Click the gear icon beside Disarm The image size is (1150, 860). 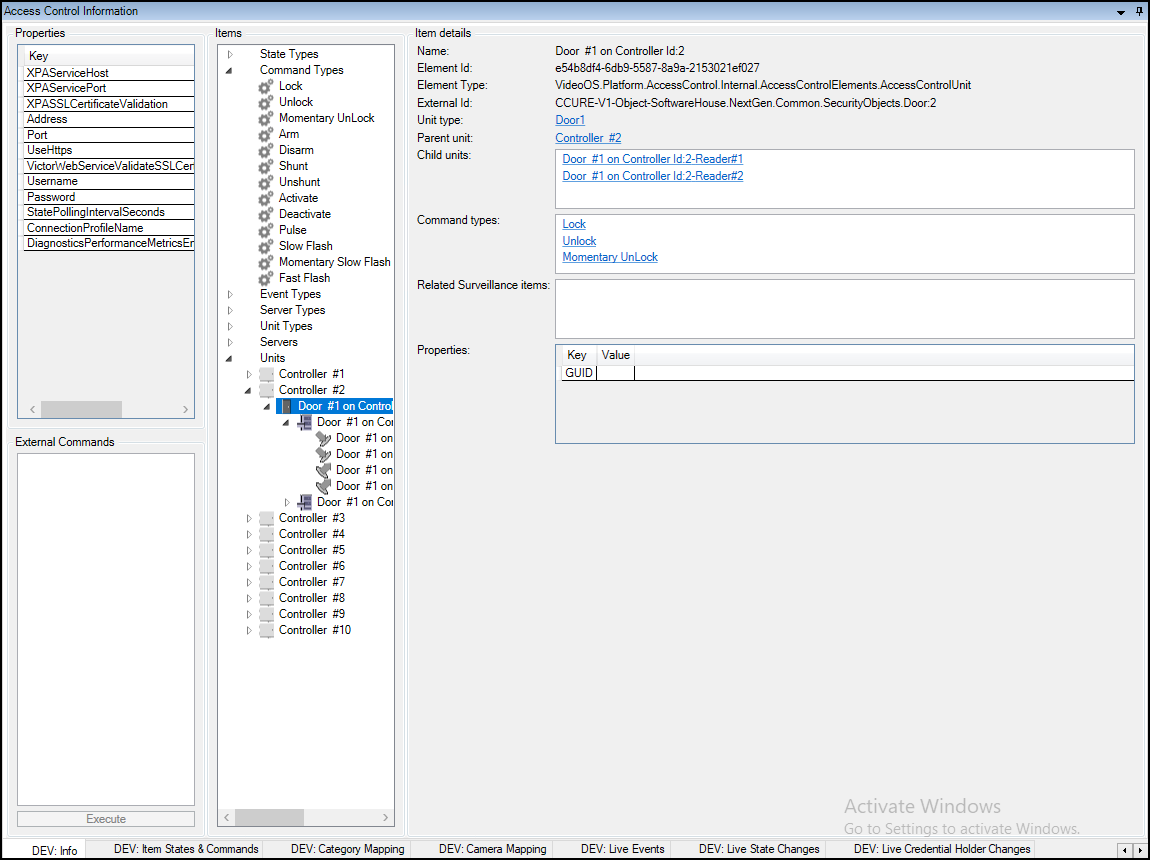266,150
